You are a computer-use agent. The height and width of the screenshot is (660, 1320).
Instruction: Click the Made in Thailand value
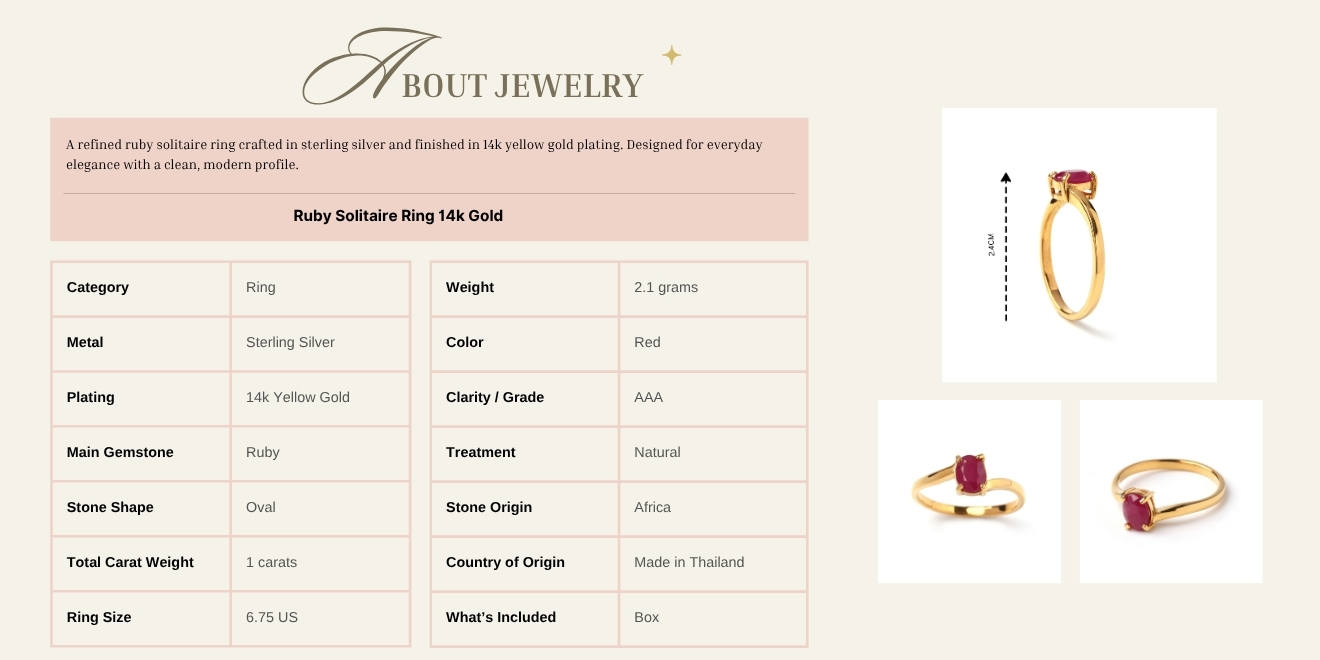689,562
